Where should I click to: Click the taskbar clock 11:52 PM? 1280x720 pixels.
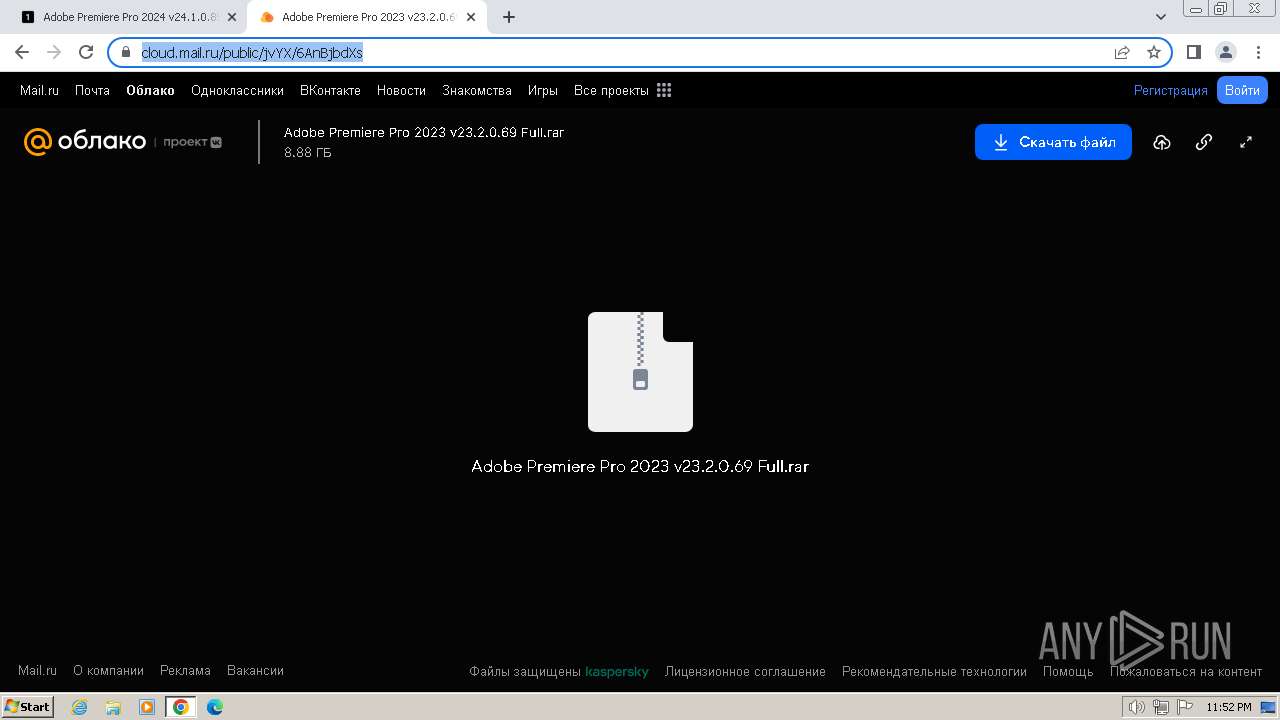click(1229, 707)
